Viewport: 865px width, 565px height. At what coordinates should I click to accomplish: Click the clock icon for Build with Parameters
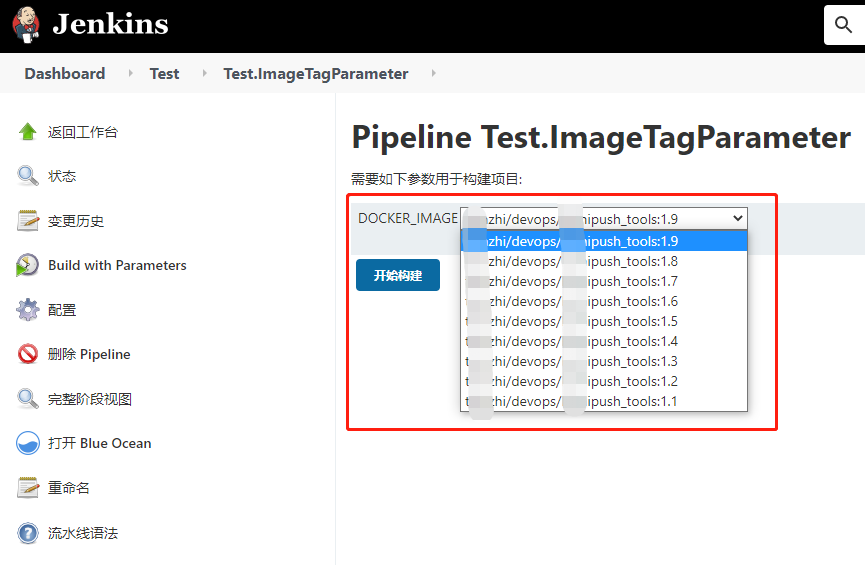28,265
